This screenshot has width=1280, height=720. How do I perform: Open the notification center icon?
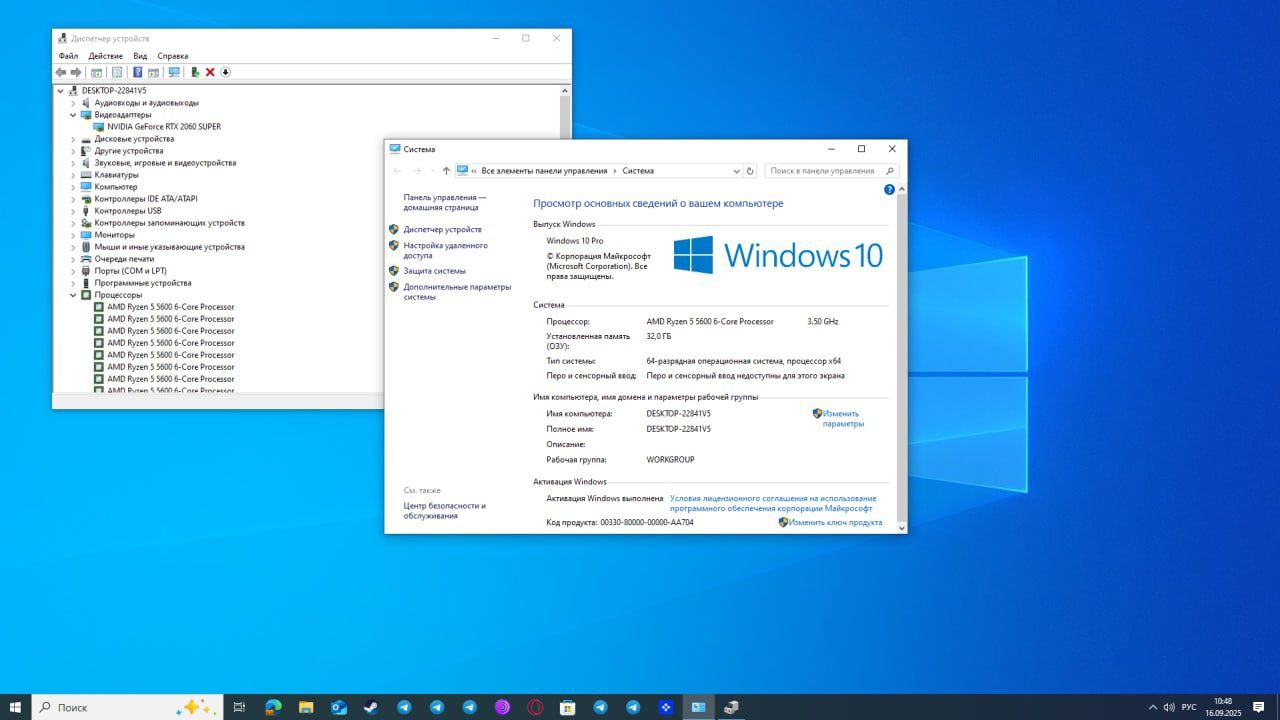tap(1259, 707)
